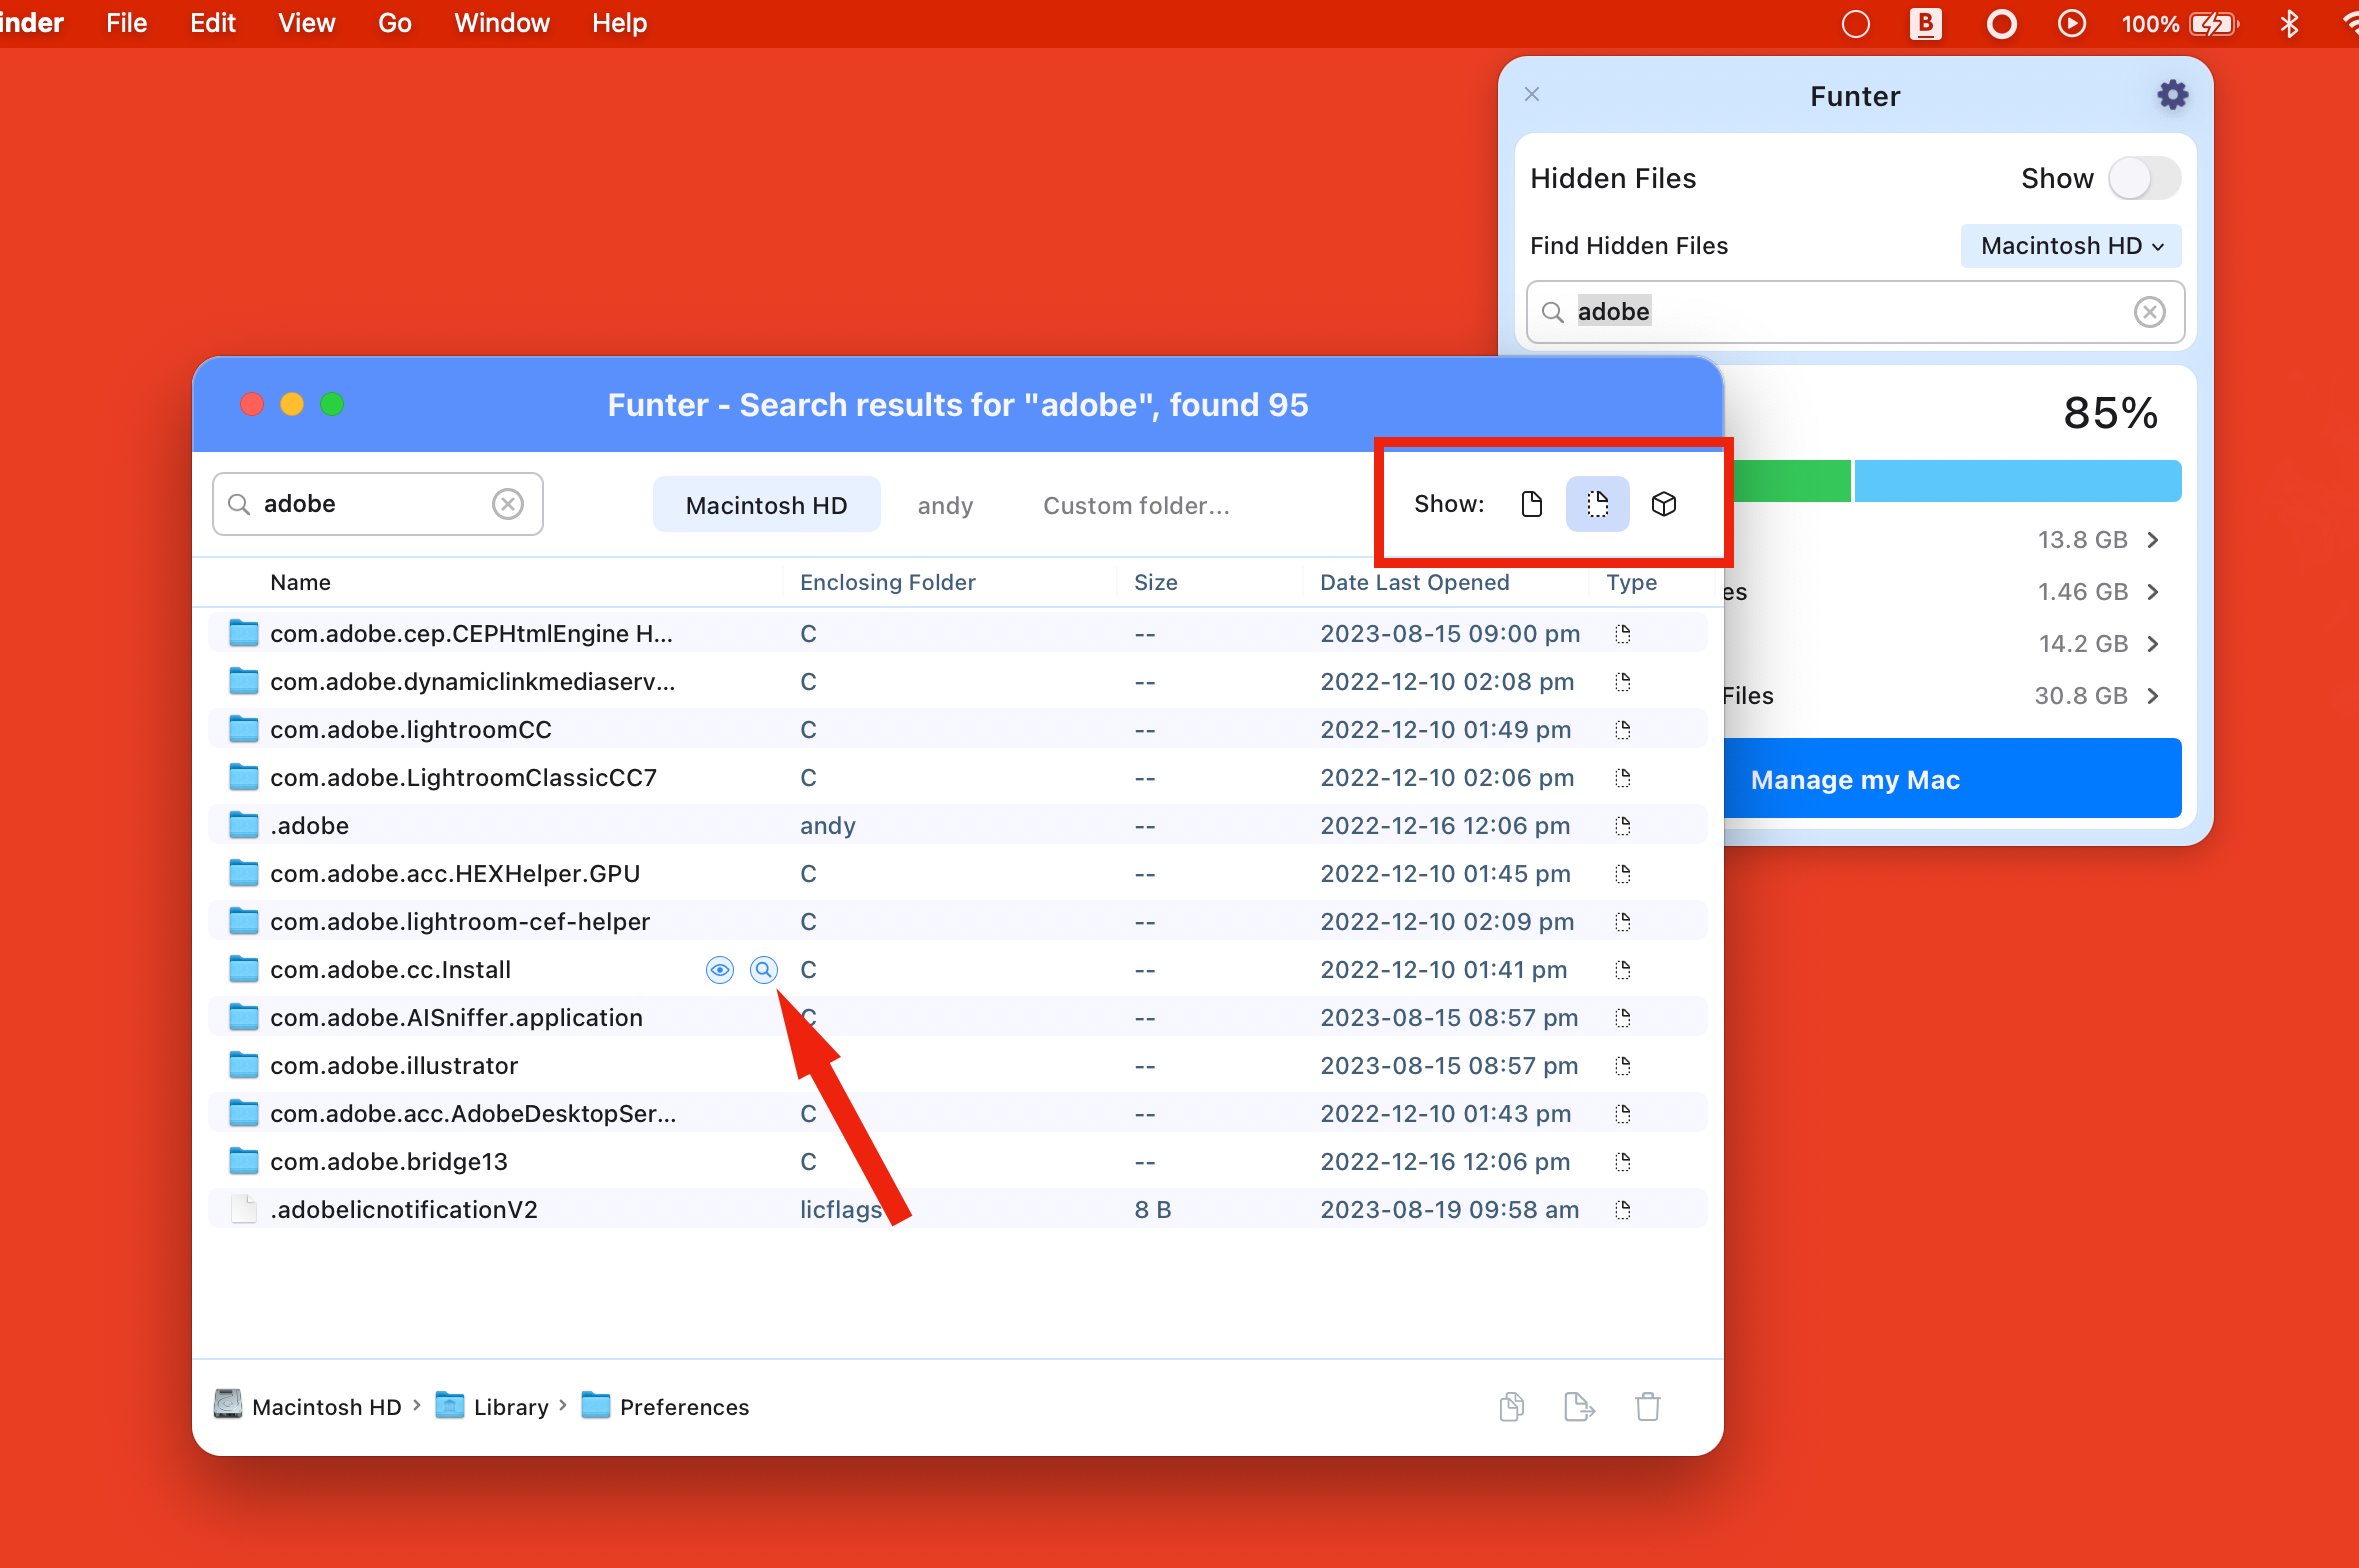2359x1568 pixels.
Task: Expand the 30.8 GB storage row chevron
Action: click(2153, 696)
